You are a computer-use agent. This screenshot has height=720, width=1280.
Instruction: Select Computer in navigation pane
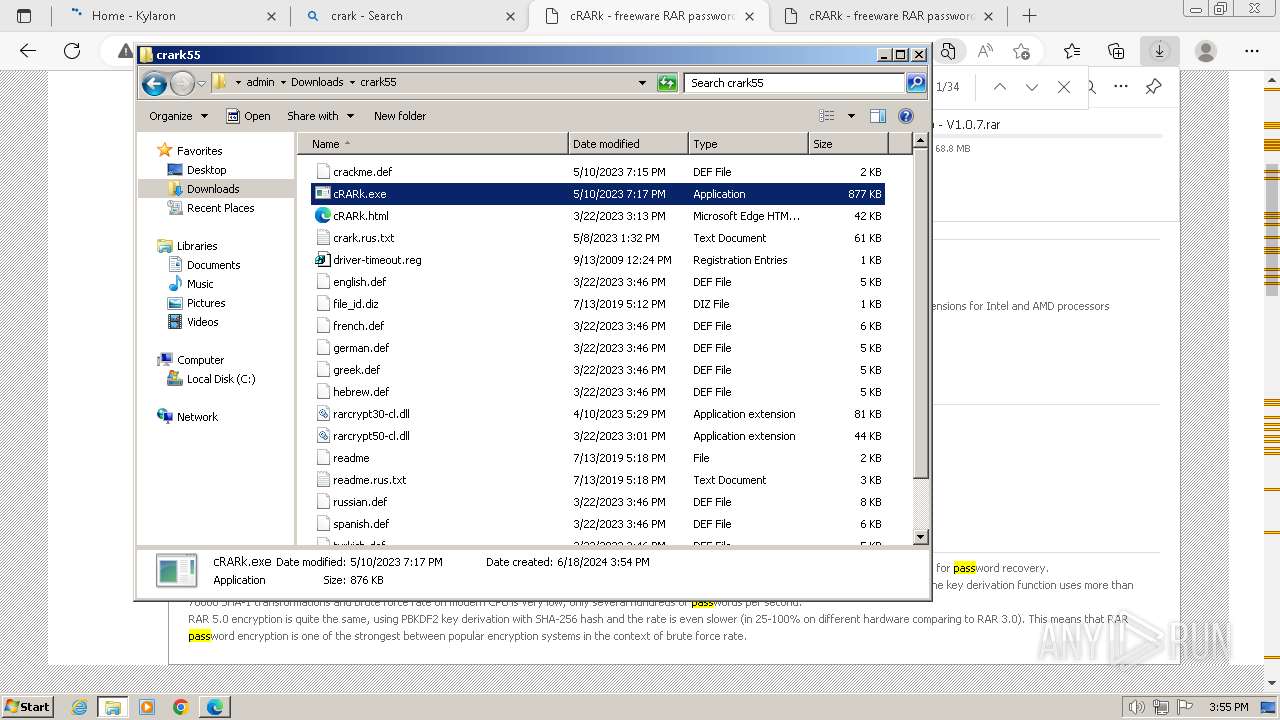(x=200, y=360)
